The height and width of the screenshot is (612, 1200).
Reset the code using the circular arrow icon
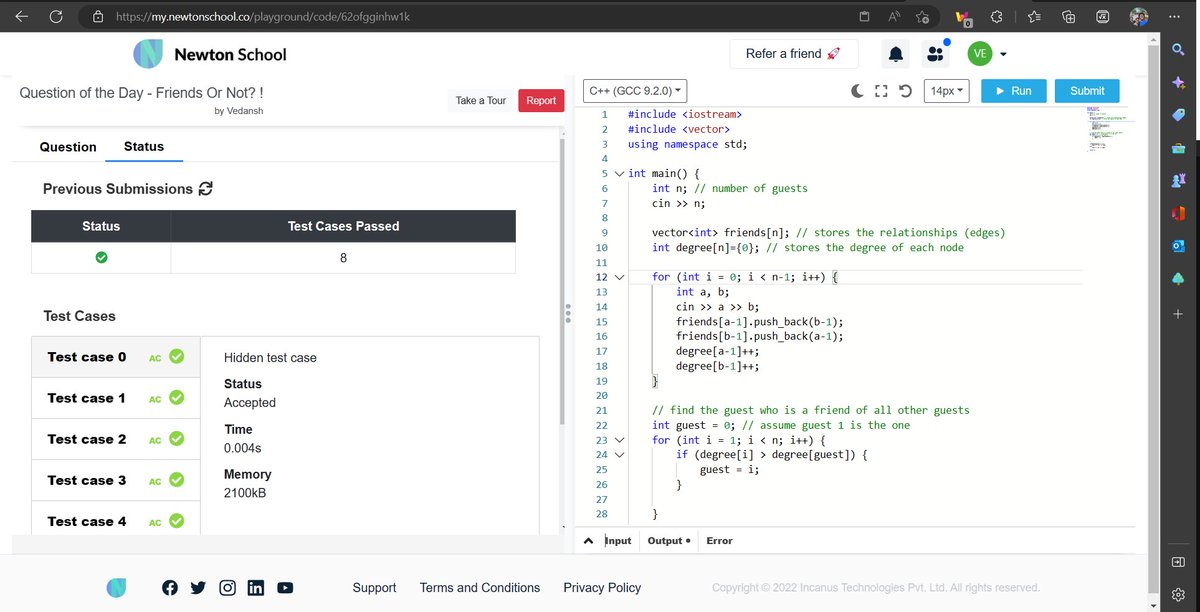pyautogui.click(x=905, y=90)
